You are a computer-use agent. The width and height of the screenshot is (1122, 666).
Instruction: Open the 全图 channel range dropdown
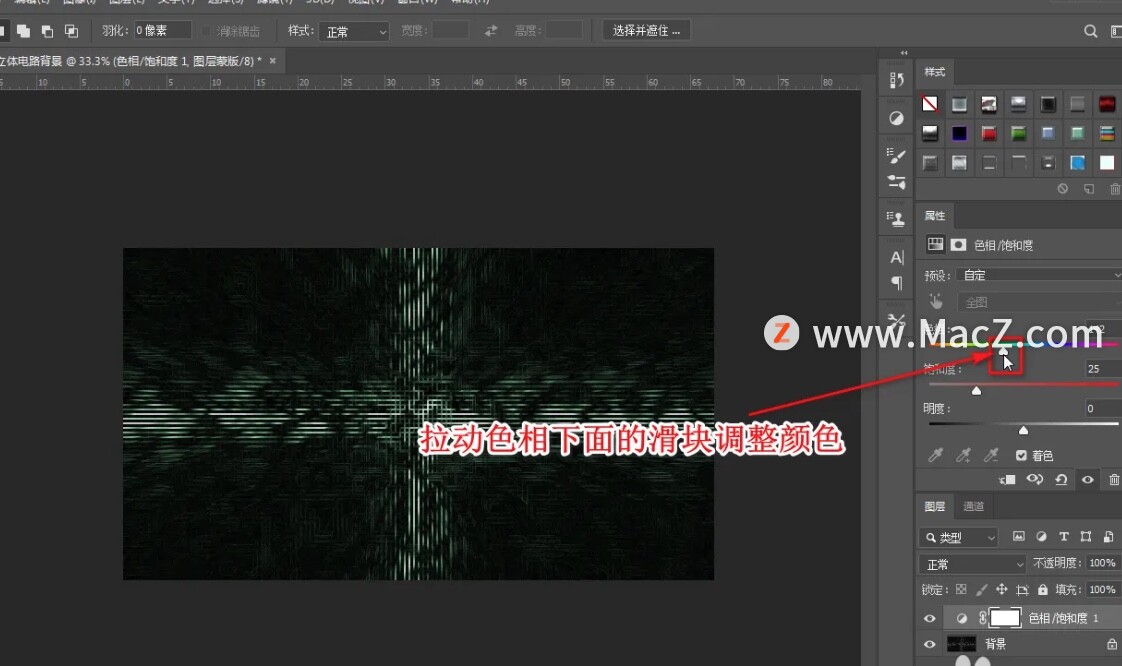(x=1039, y=302)
